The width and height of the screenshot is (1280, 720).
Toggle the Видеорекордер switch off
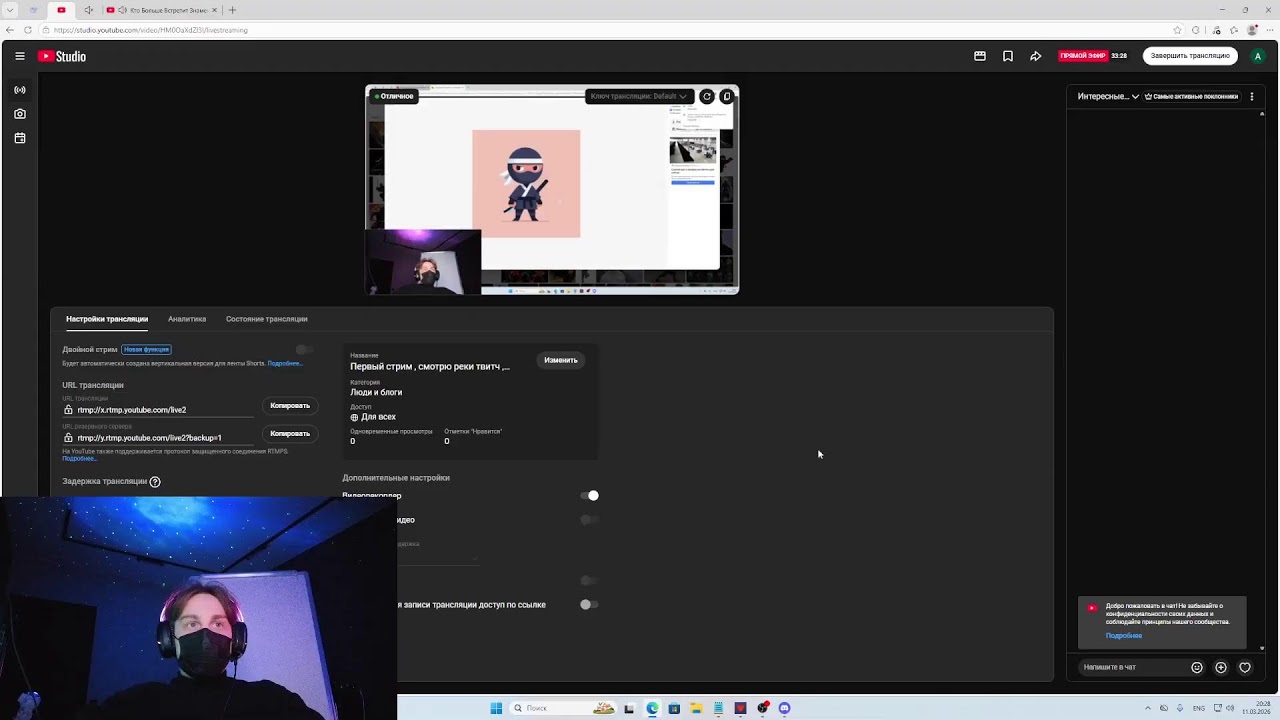(x=589, y=495)
